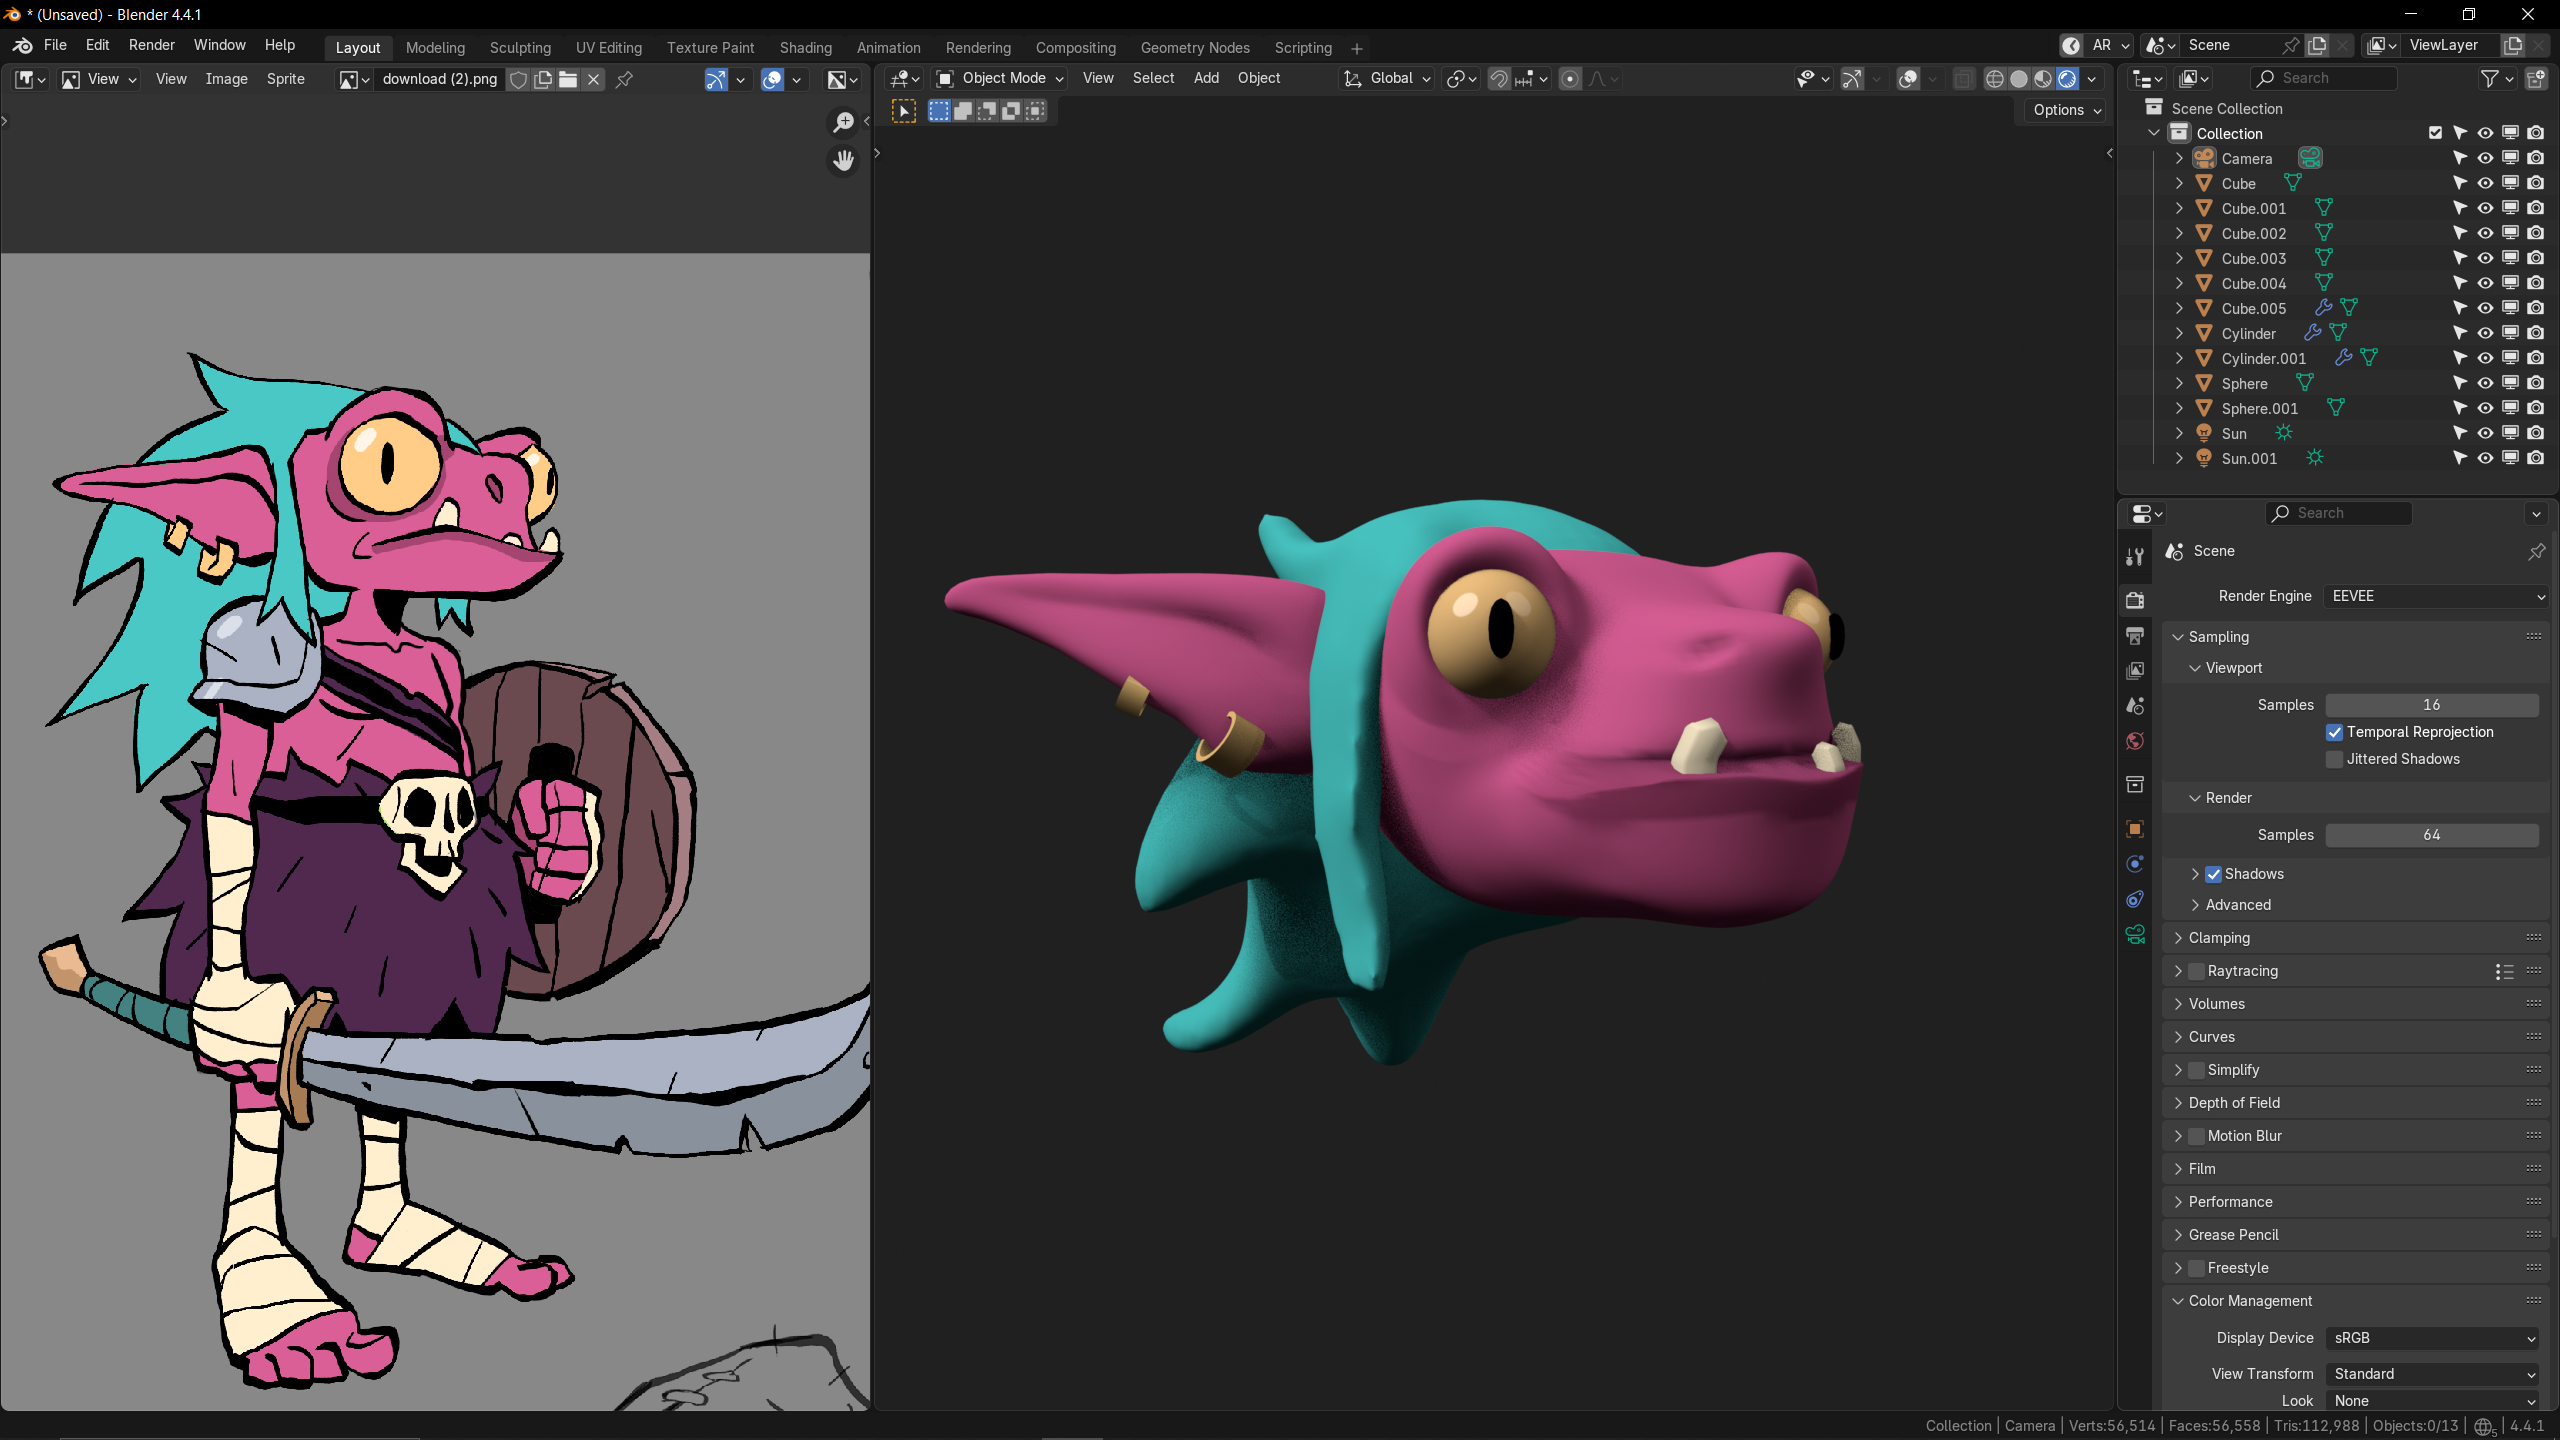Open the outliner filter popover

point(2496,79)
